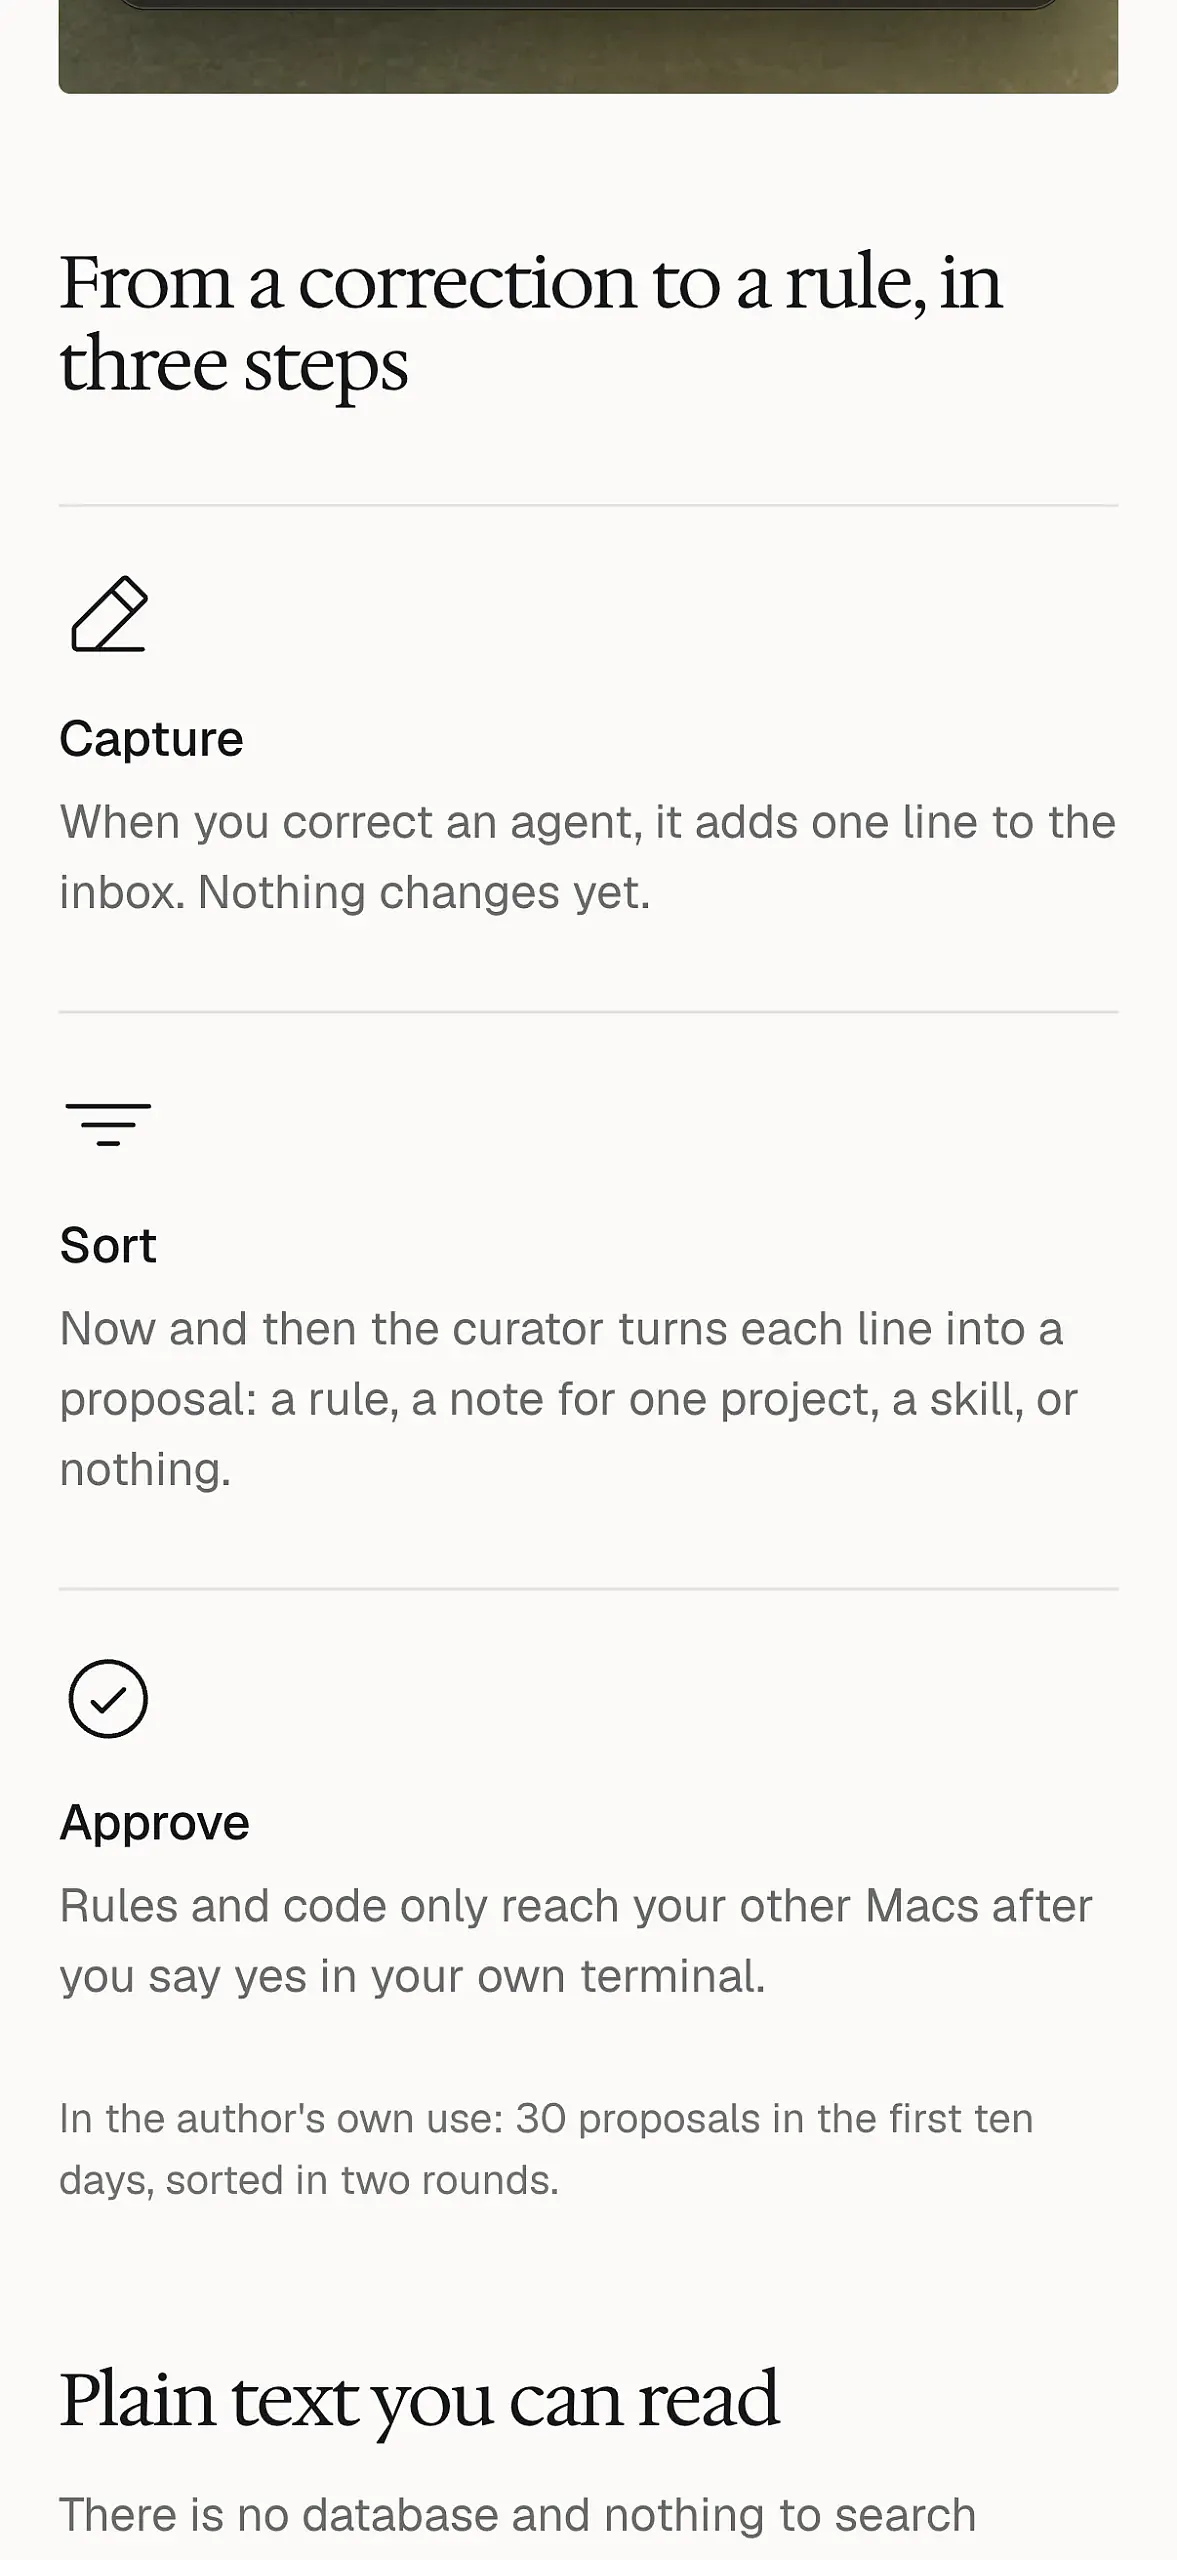The image size is (1177, 2560).
Task: Click the 'From a correction to a rule' heading
Action: tap(531, 322)
